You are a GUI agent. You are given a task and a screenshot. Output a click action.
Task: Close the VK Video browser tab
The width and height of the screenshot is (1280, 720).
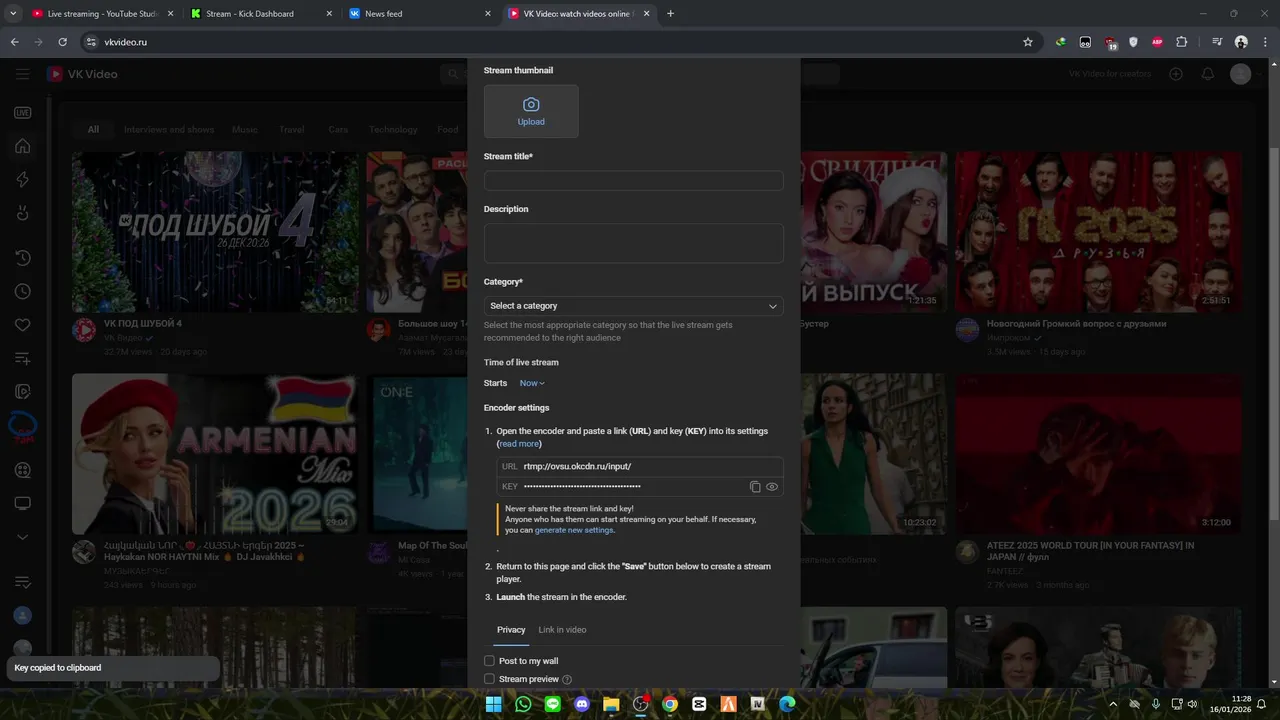(646, 14)
